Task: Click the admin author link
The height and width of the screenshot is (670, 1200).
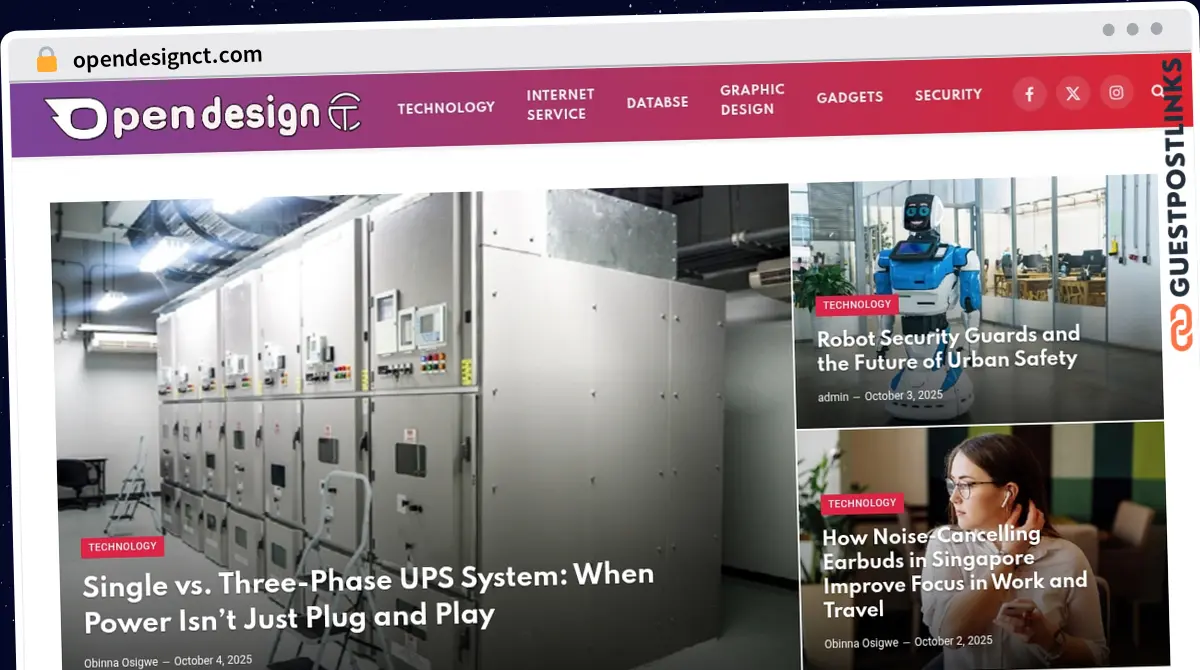Action: pyautogui.click(x=831, y=396)
